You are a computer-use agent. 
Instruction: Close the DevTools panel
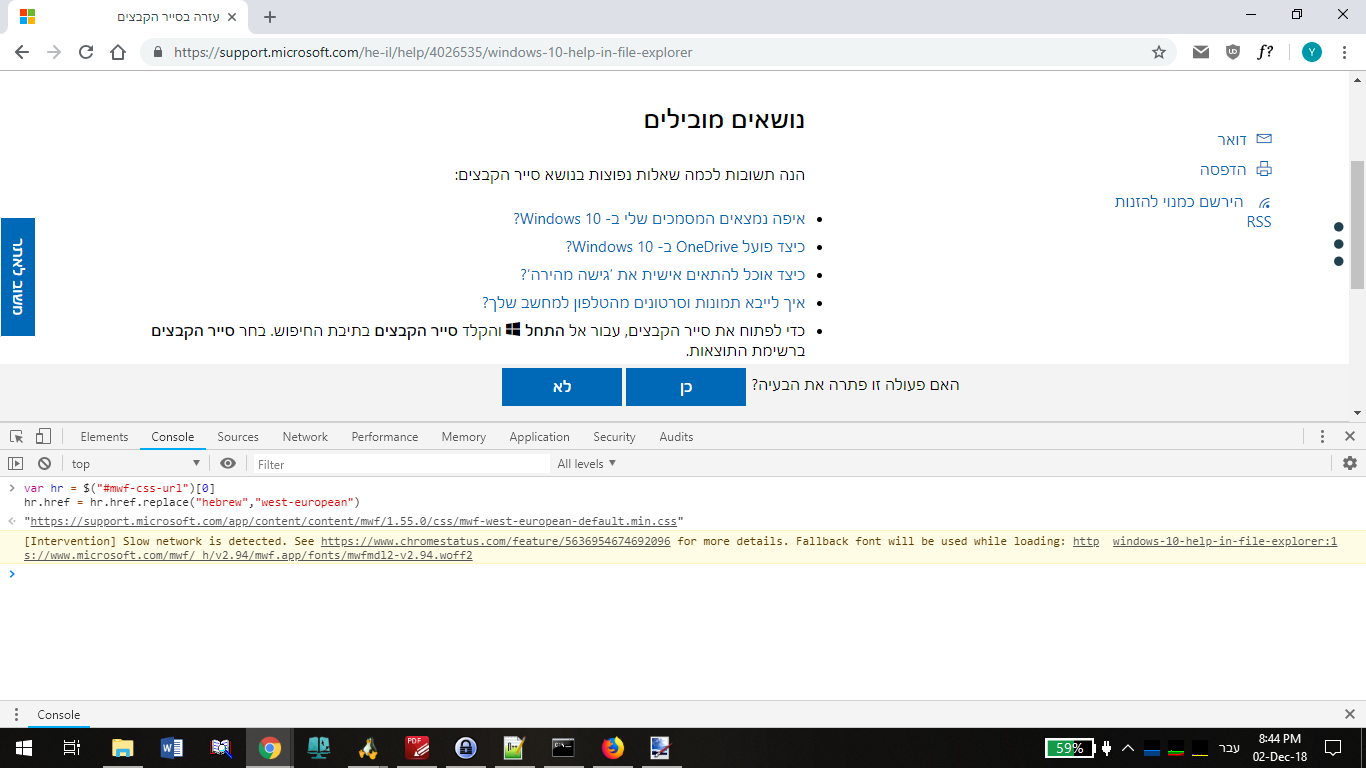coord(1350,437)
